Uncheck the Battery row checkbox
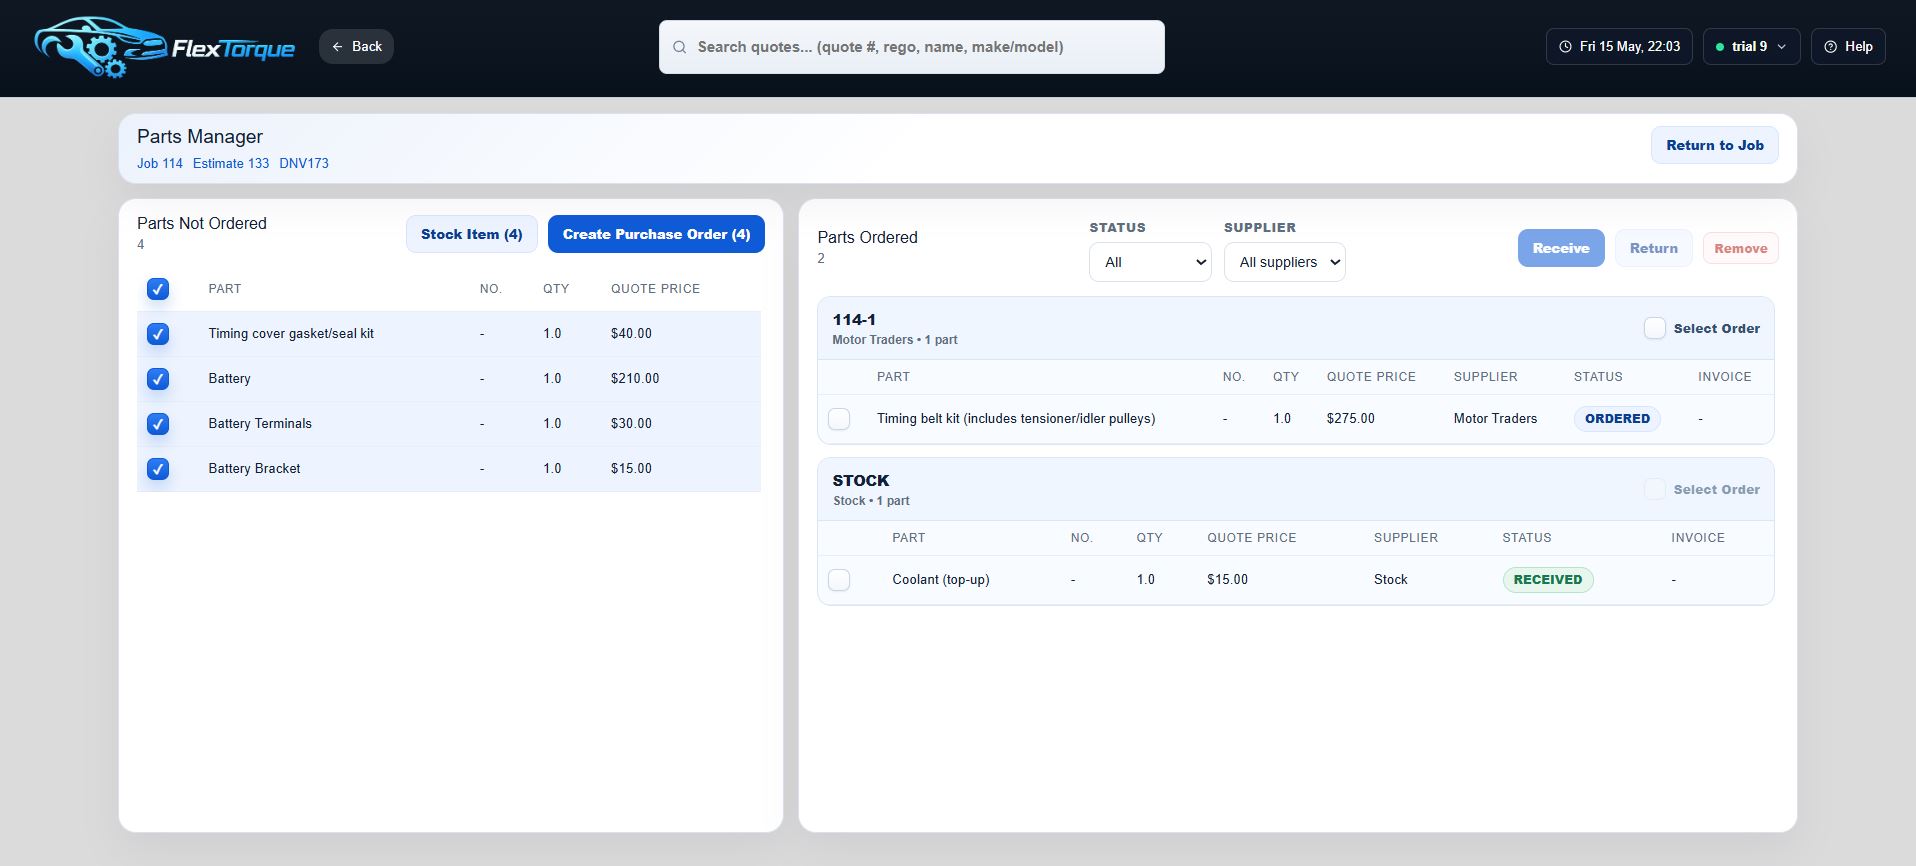Image resolution: width=1916 pixels, height=866 pixels. point(158,379)
